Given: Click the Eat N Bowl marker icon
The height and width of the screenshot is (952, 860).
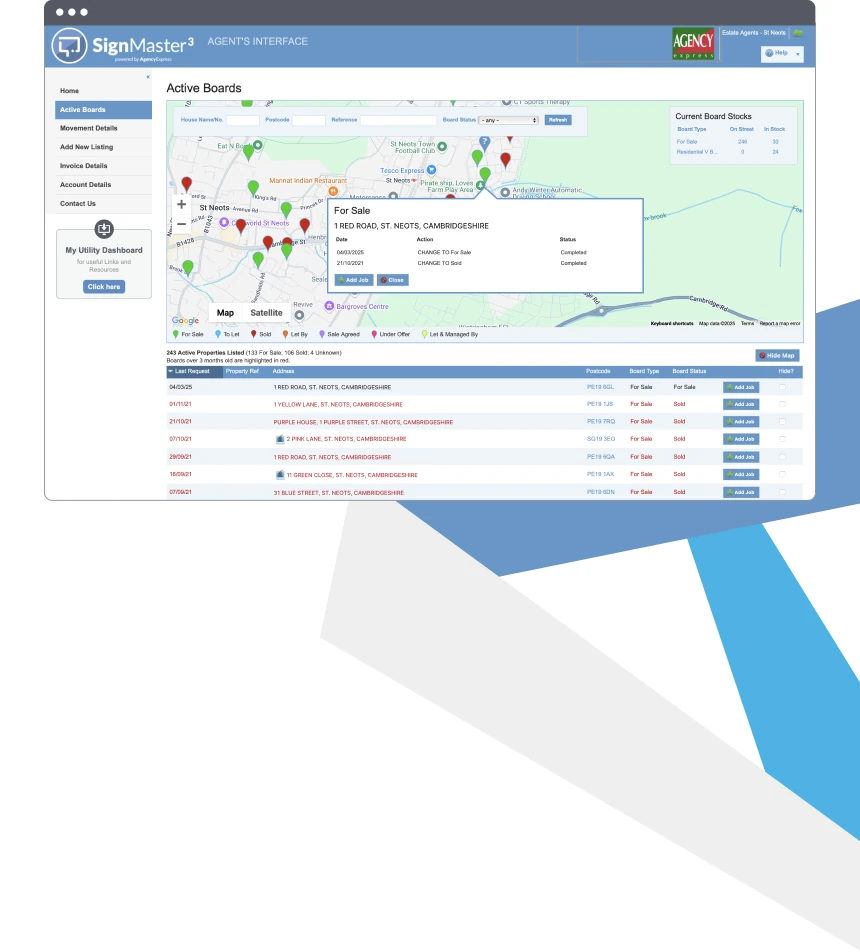Looking at the screenshot, I should coord(258,145).
